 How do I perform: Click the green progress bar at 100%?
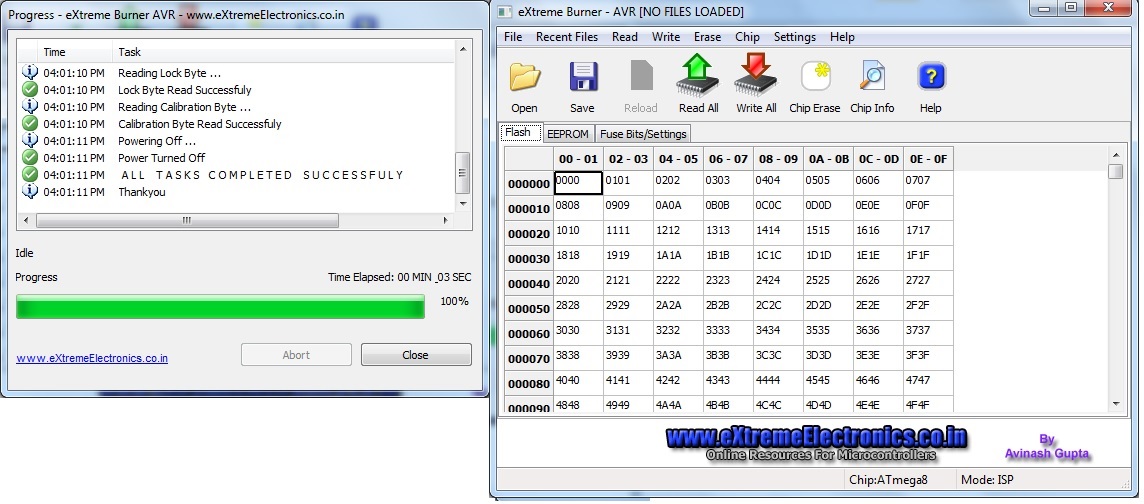click(x=220, y=306)
